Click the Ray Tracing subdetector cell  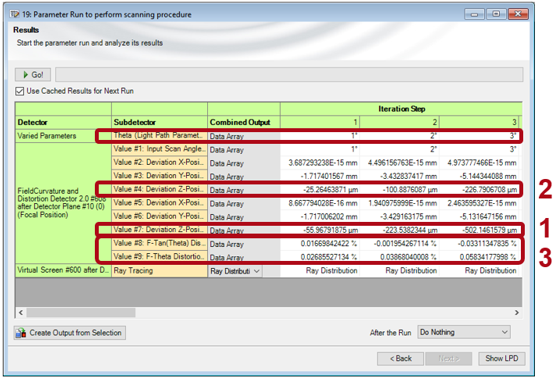pos(159,271)
